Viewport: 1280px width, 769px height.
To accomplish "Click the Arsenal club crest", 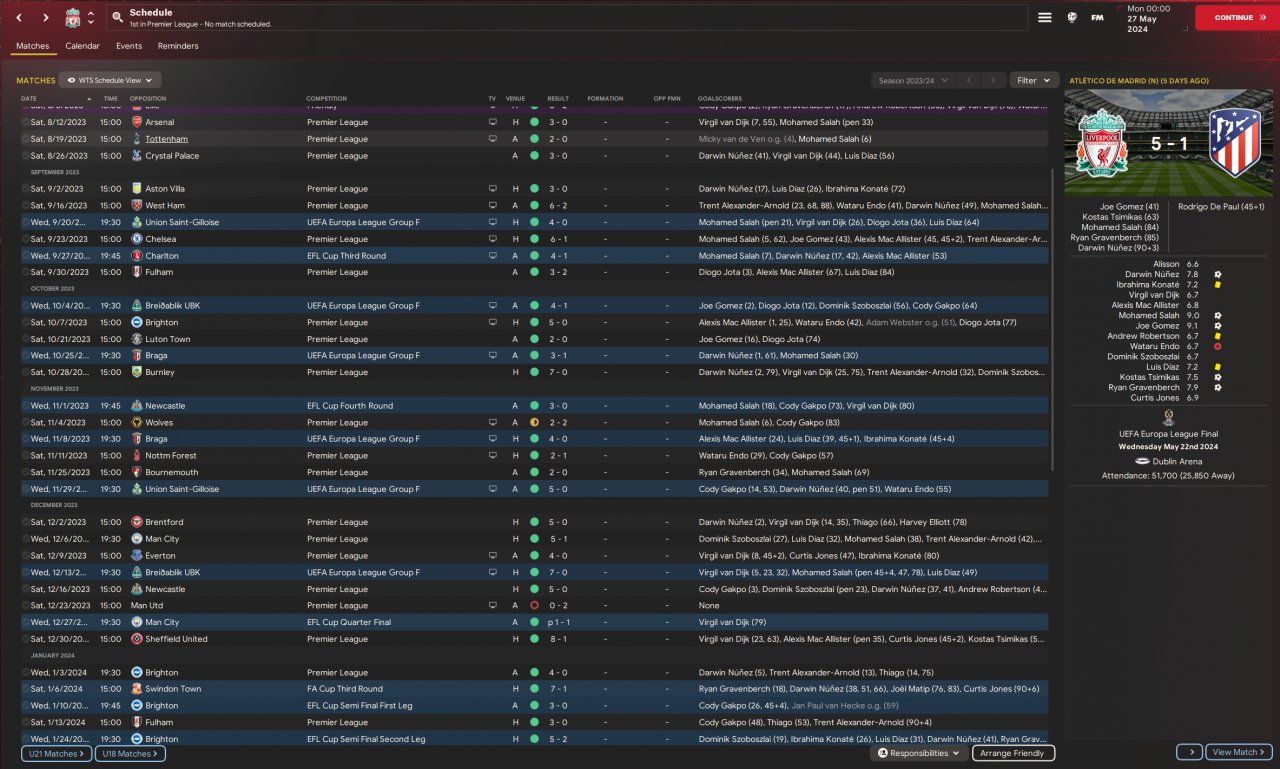I will pyautogui.click(x=137, y=122).
